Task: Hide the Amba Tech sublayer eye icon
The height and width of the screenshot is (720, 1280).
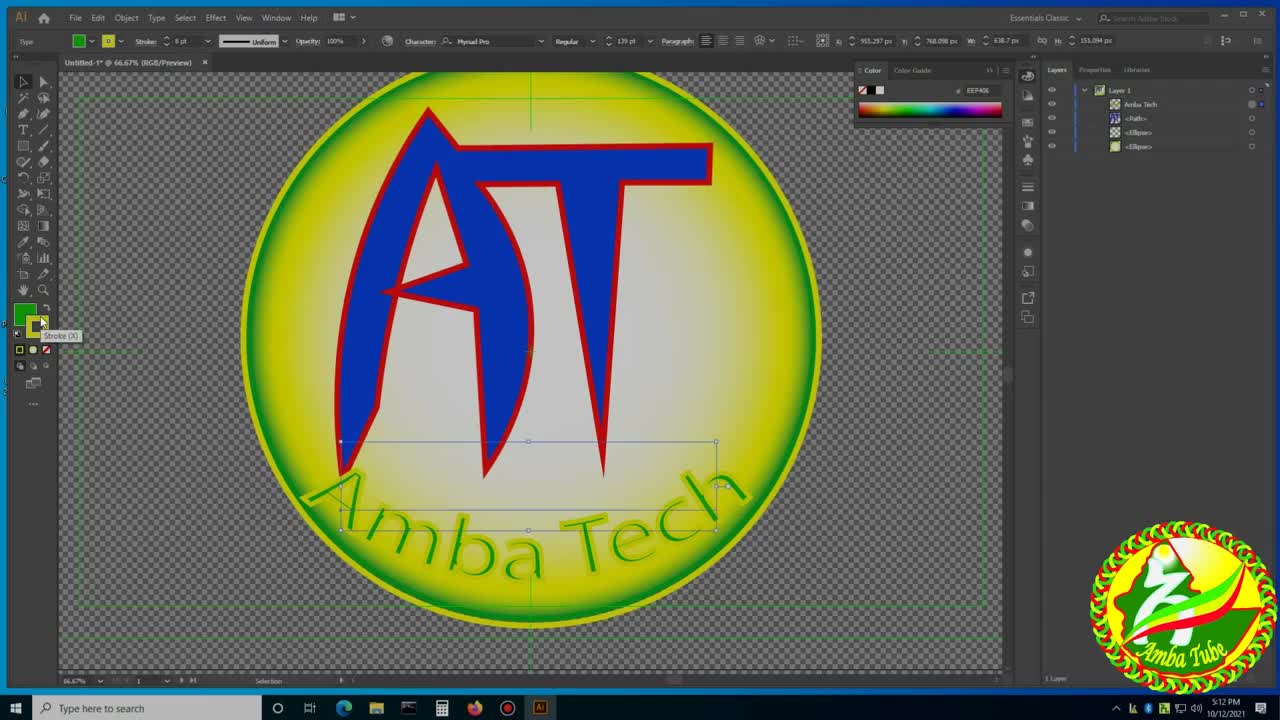Action: 1051,104
